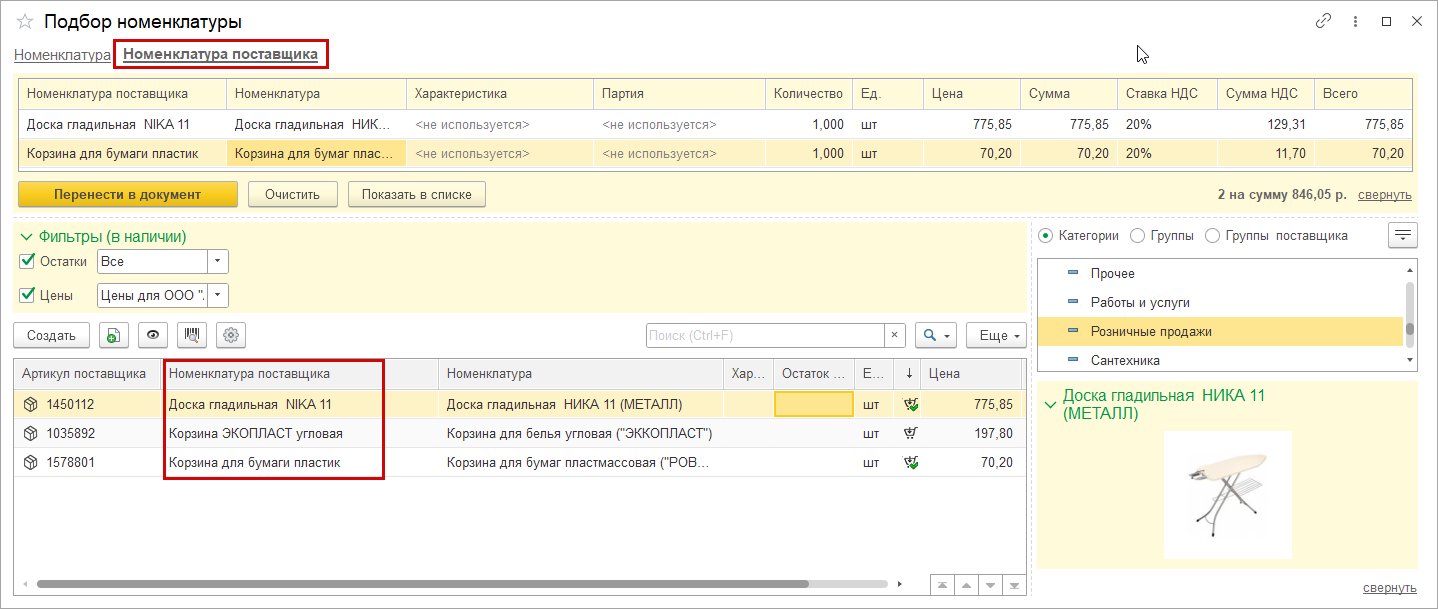The width and height of the screenshot is (1438, 609).
Task: Collapse the Фильтры (в наличии) section
Action: click(x=26, y=237)
